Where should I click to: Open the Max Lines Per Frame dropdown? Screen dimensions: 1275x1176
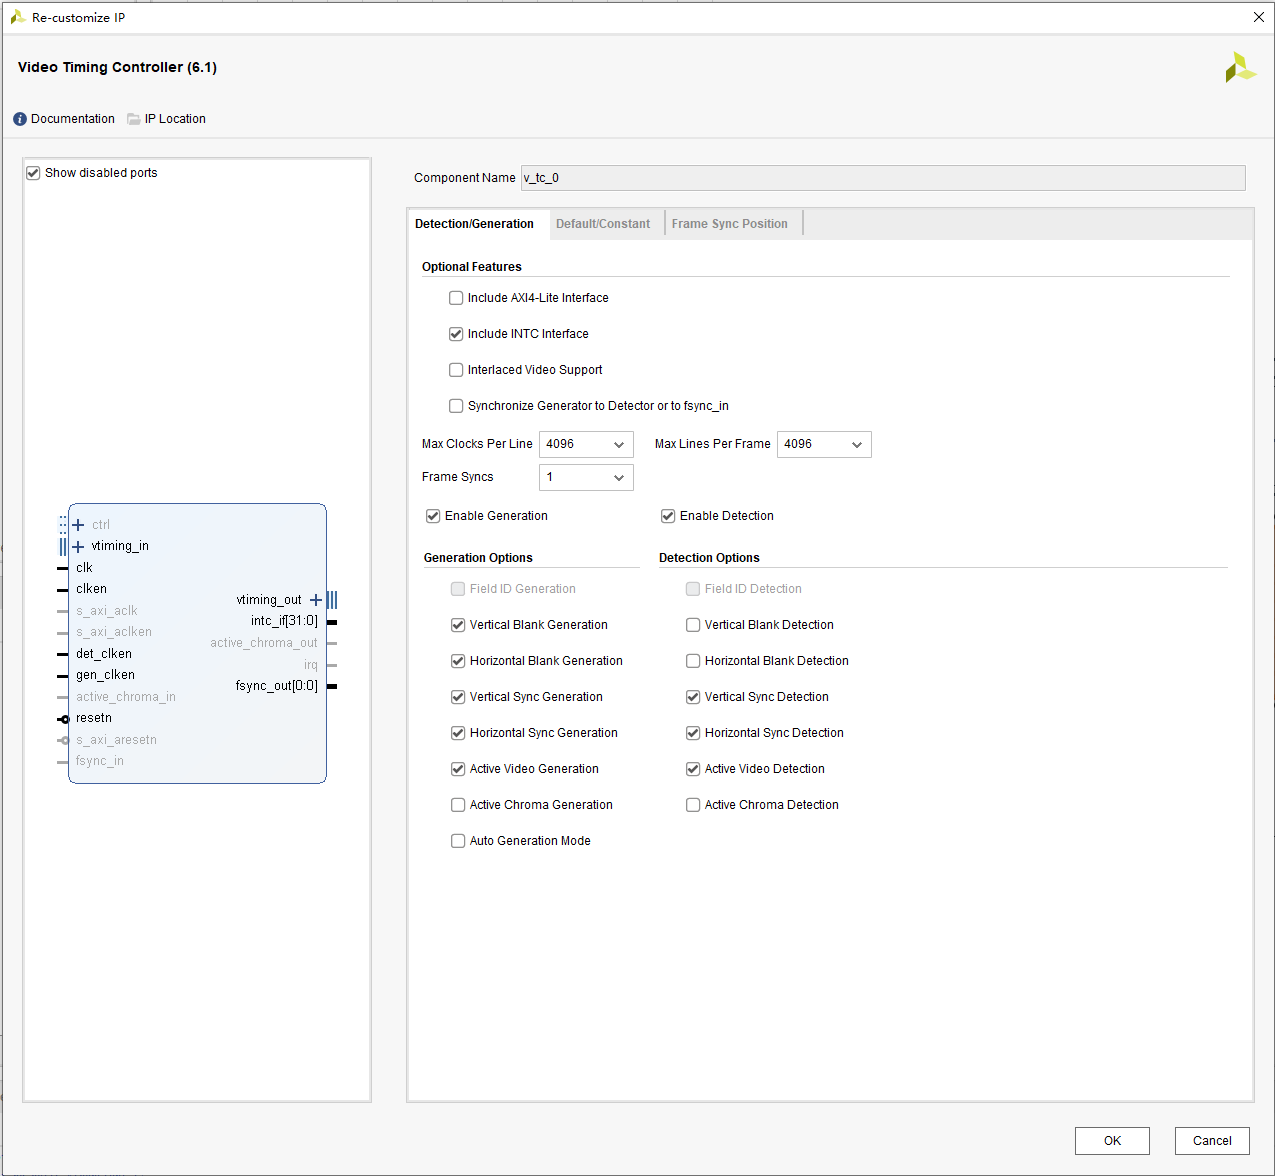point(857,444)
